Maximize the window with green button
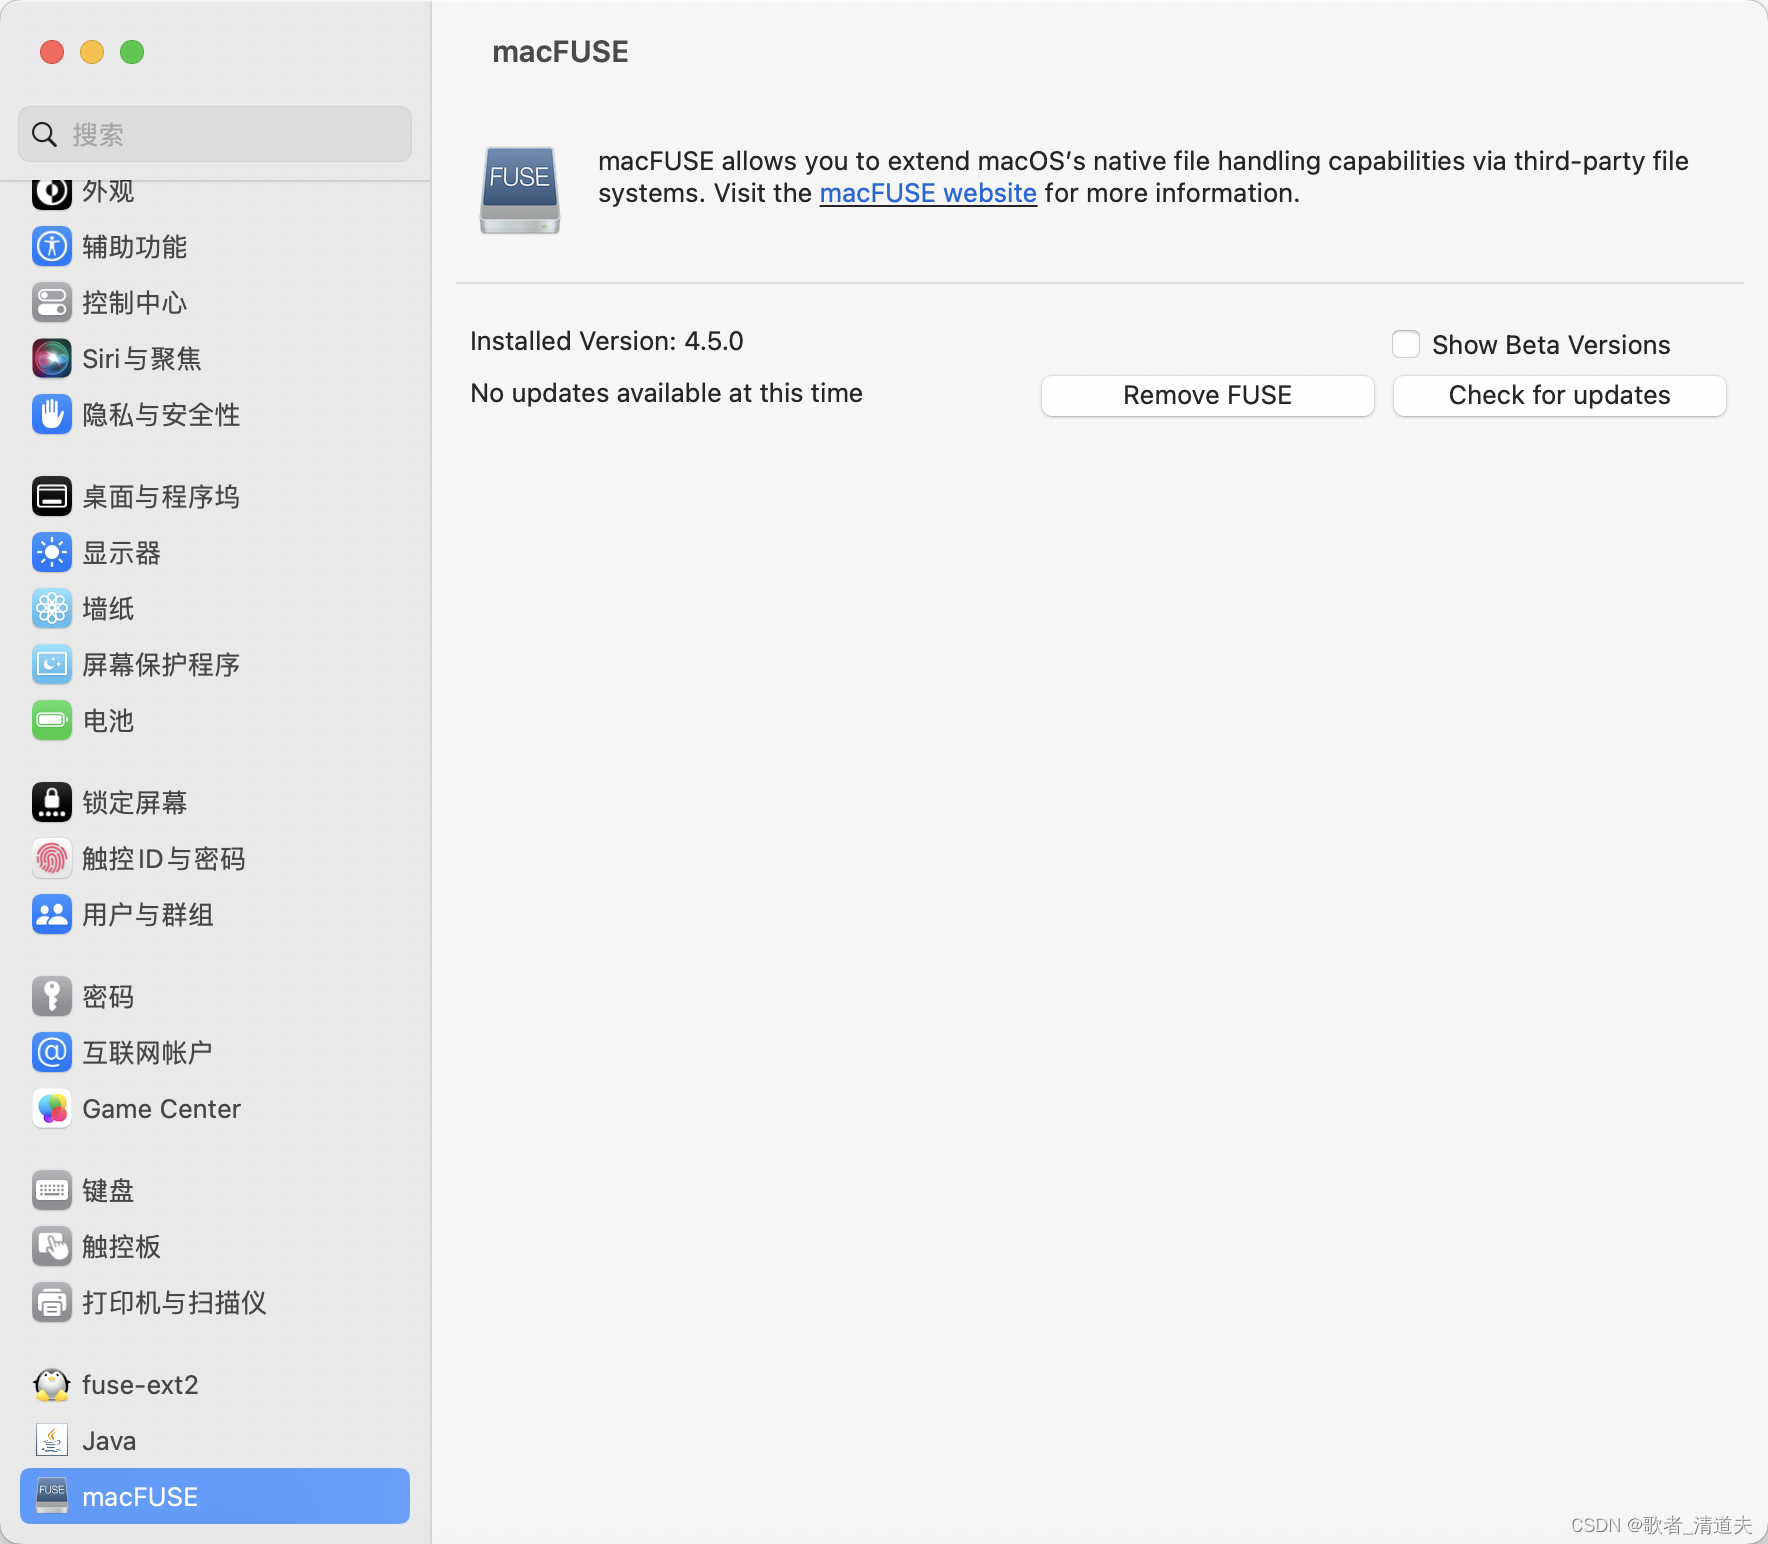Image resolution: width=1768 pixels, height=1544 pixels. [x=132, y=52]
